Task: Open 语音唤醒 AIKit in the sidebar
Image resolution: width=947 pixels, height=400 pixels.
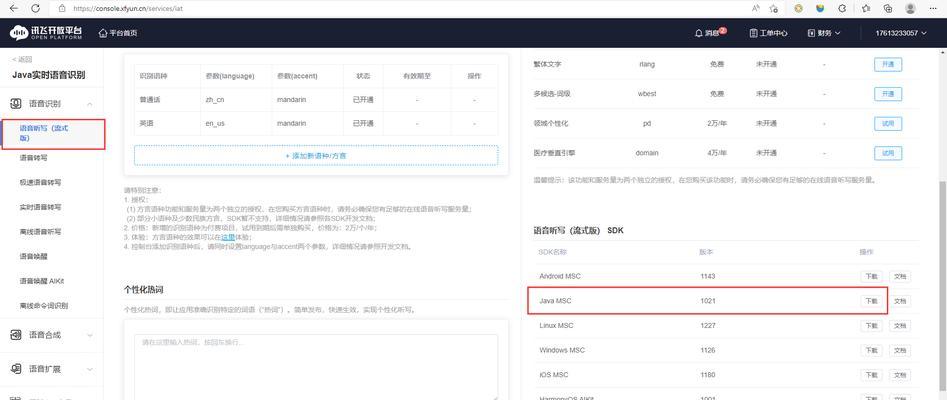Action: (42, 281)
